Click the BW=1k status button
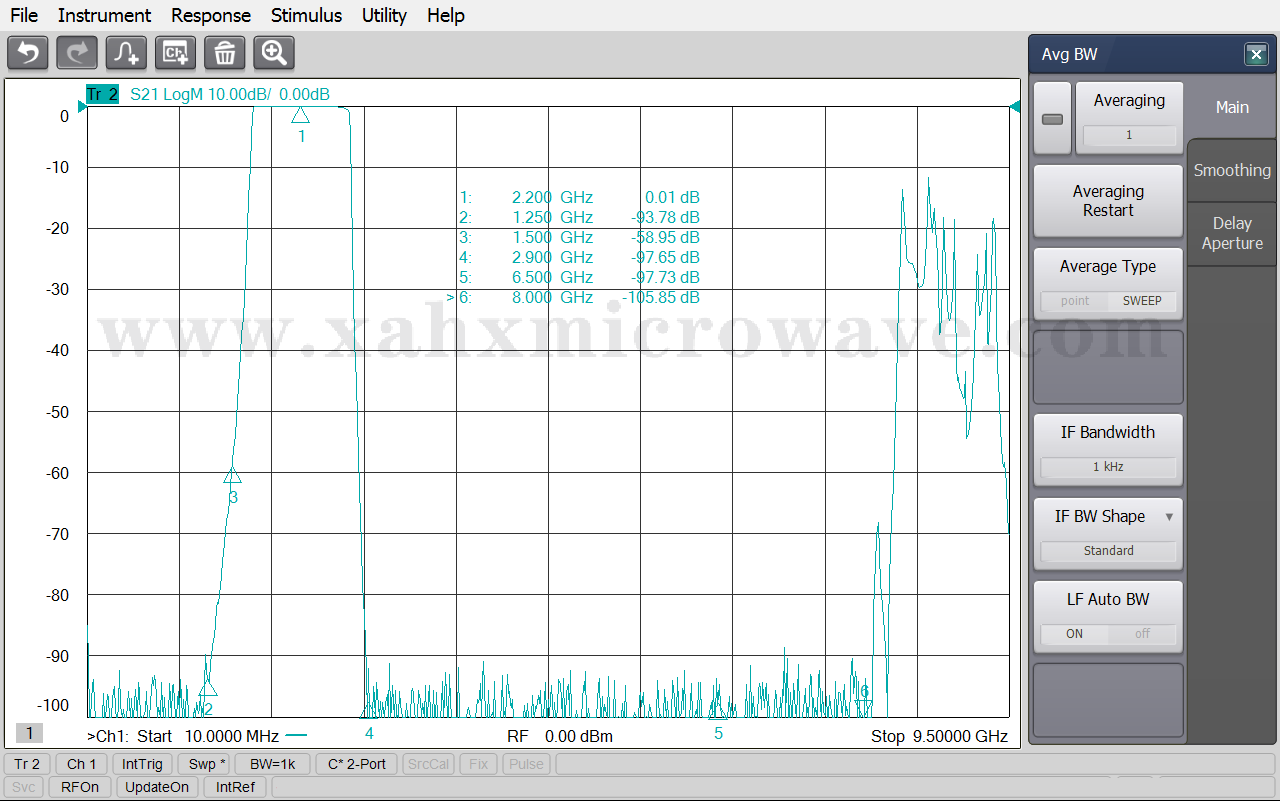 273,764
